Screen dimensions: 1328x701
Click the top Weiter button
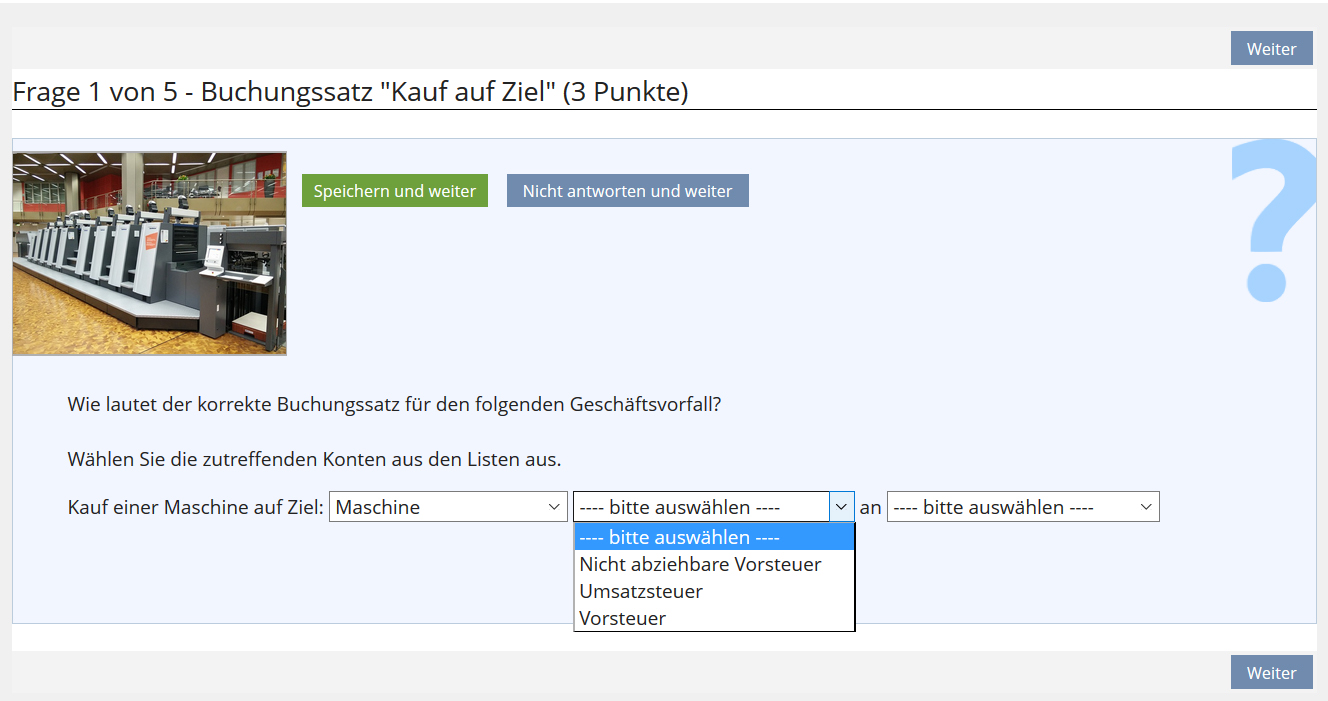[1271, 49]
